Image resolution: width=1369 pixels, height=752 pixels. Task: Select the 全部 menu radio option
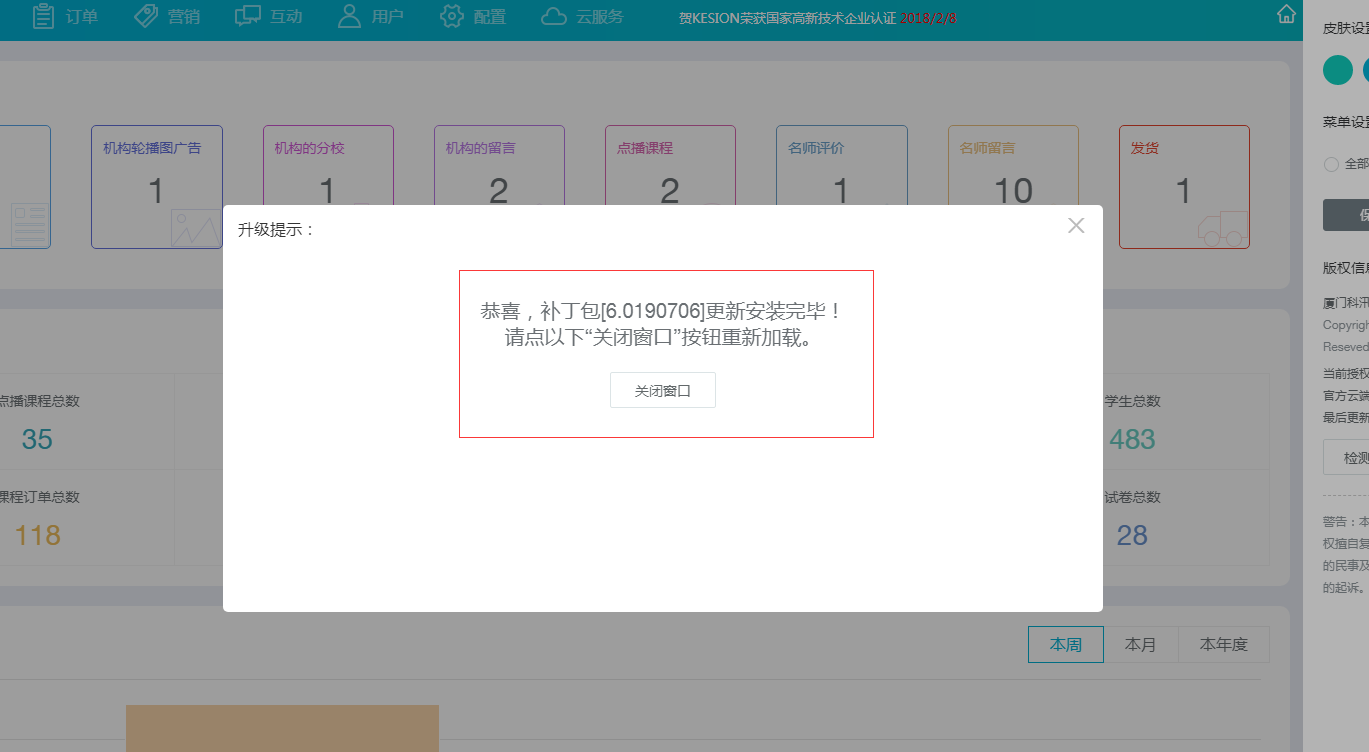coord(1331,164)
